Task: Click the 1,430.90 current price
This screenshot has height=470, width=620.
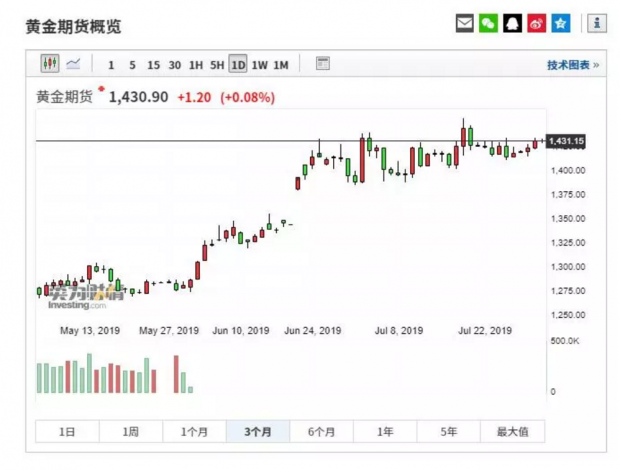Action: 138,97
